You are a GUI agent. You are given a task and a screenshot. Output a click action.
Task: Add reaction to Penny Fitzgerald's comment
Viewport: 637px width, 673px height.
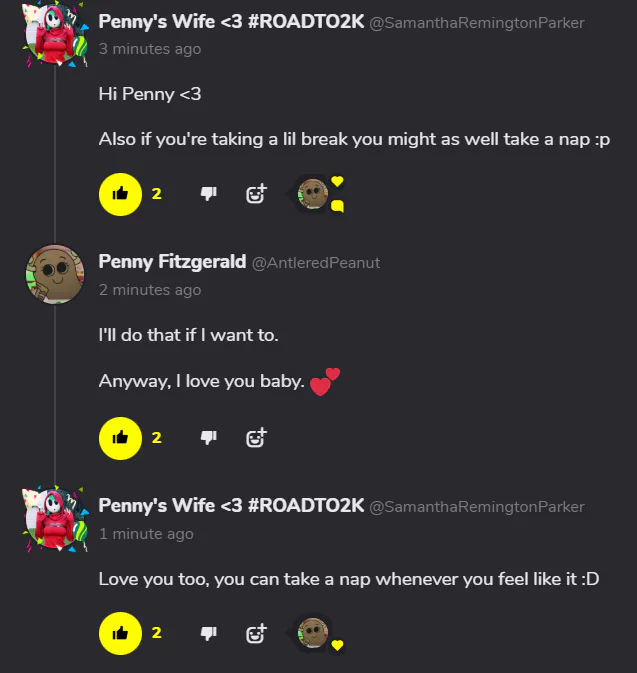coord(256,437)
